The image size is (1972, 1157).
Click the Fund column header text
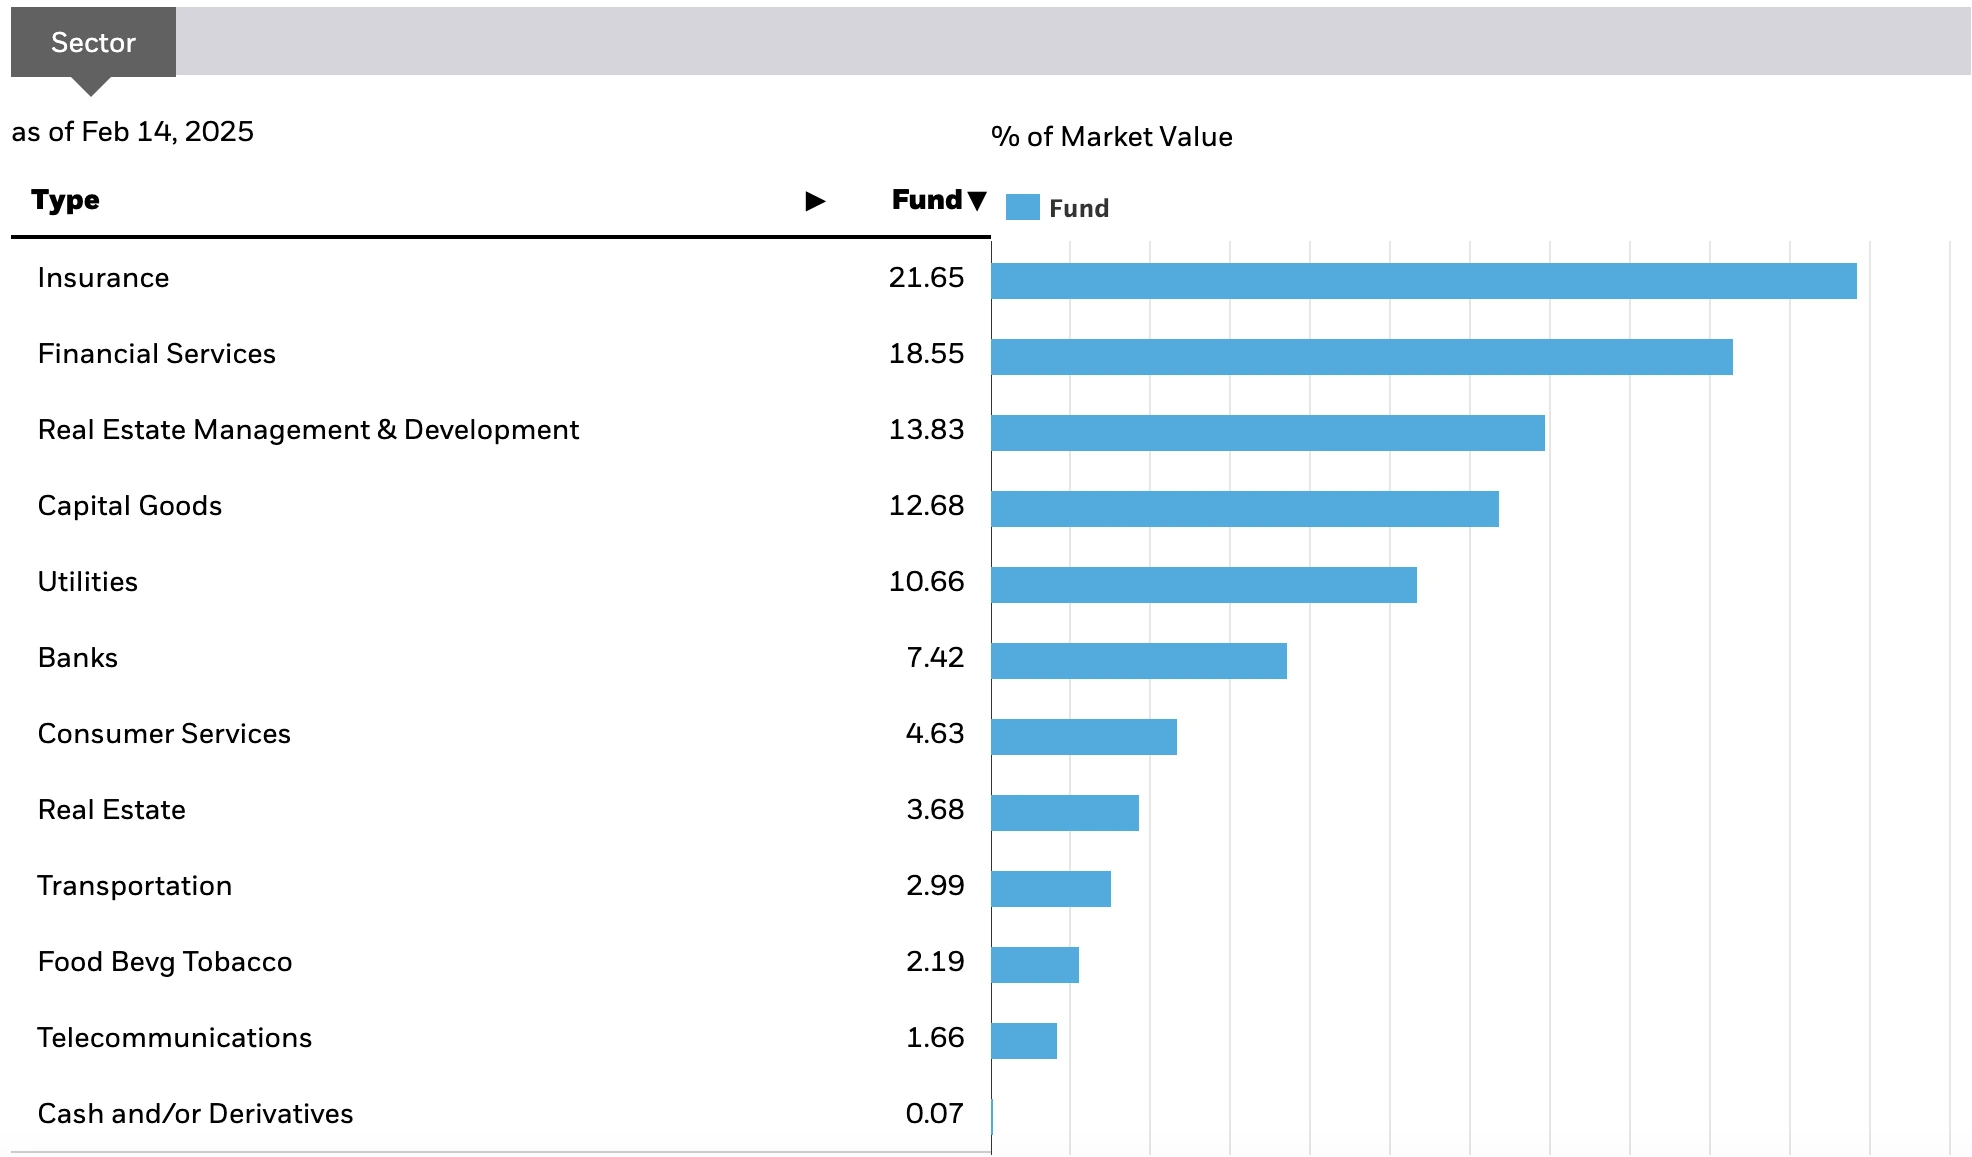coord(926,200)
